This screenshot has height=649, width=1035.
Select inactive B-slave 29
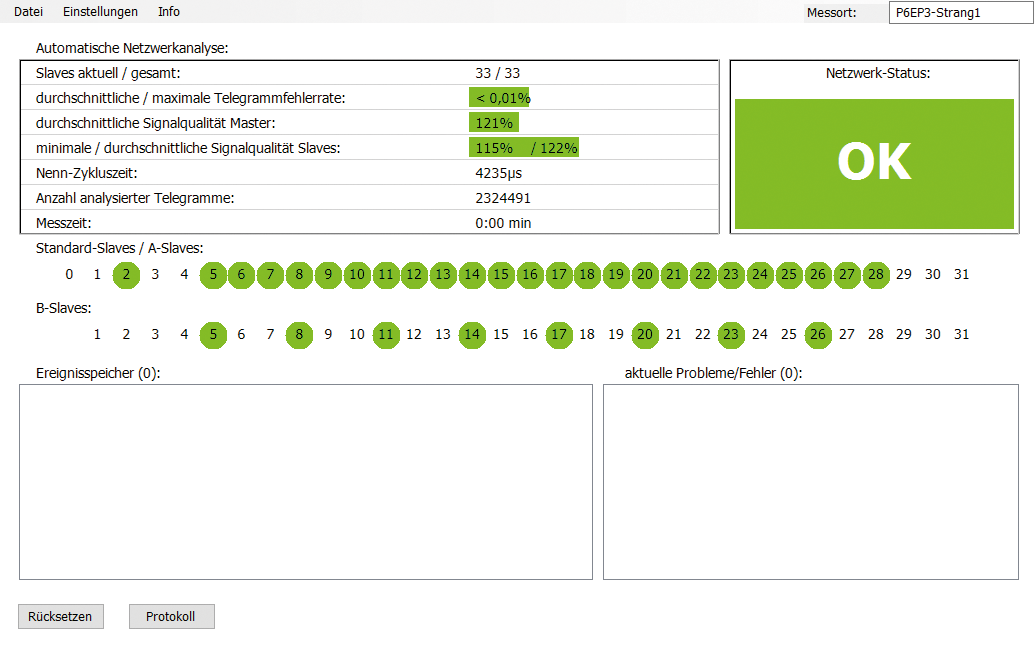coord(904,335)
